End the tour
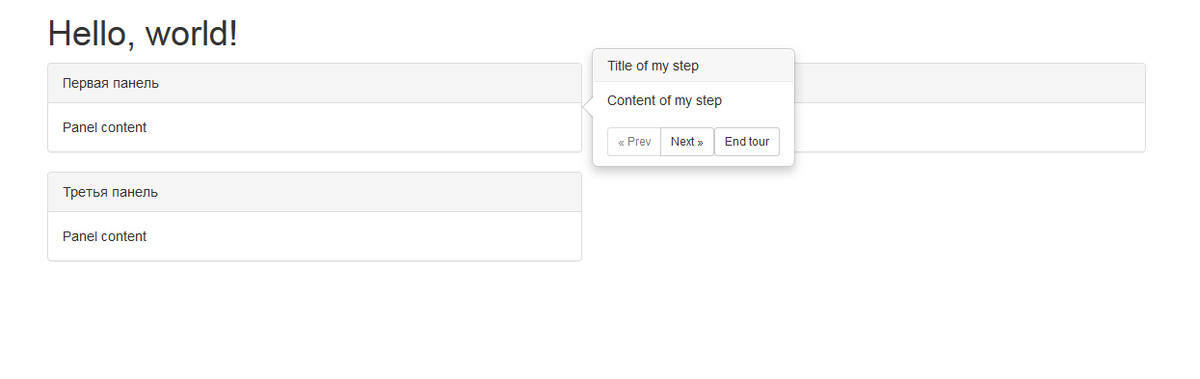1200x379 pixels. [747, 142]
